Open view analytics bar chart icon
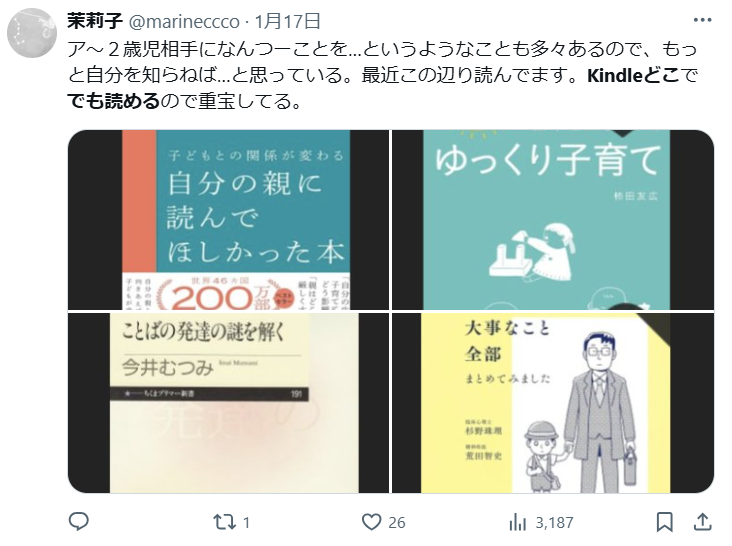The width and height of the screenshot is (732, 546). coord(518,522)
